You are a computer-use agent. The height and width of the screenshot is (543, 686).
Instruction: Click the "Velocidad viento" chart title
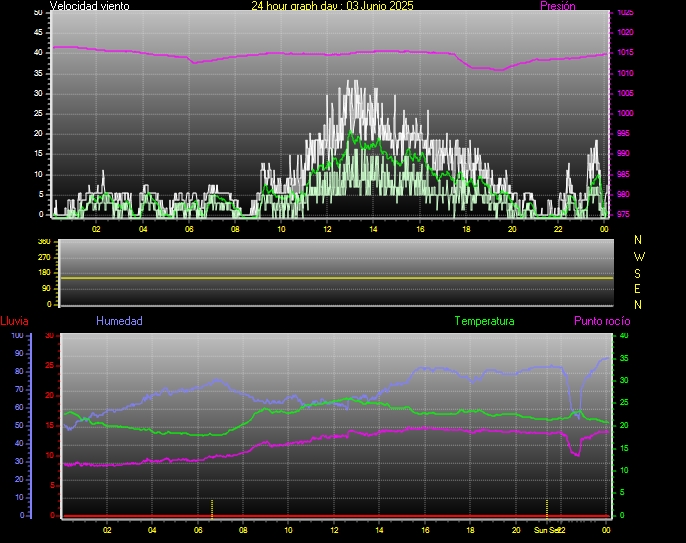coord(89,6)
